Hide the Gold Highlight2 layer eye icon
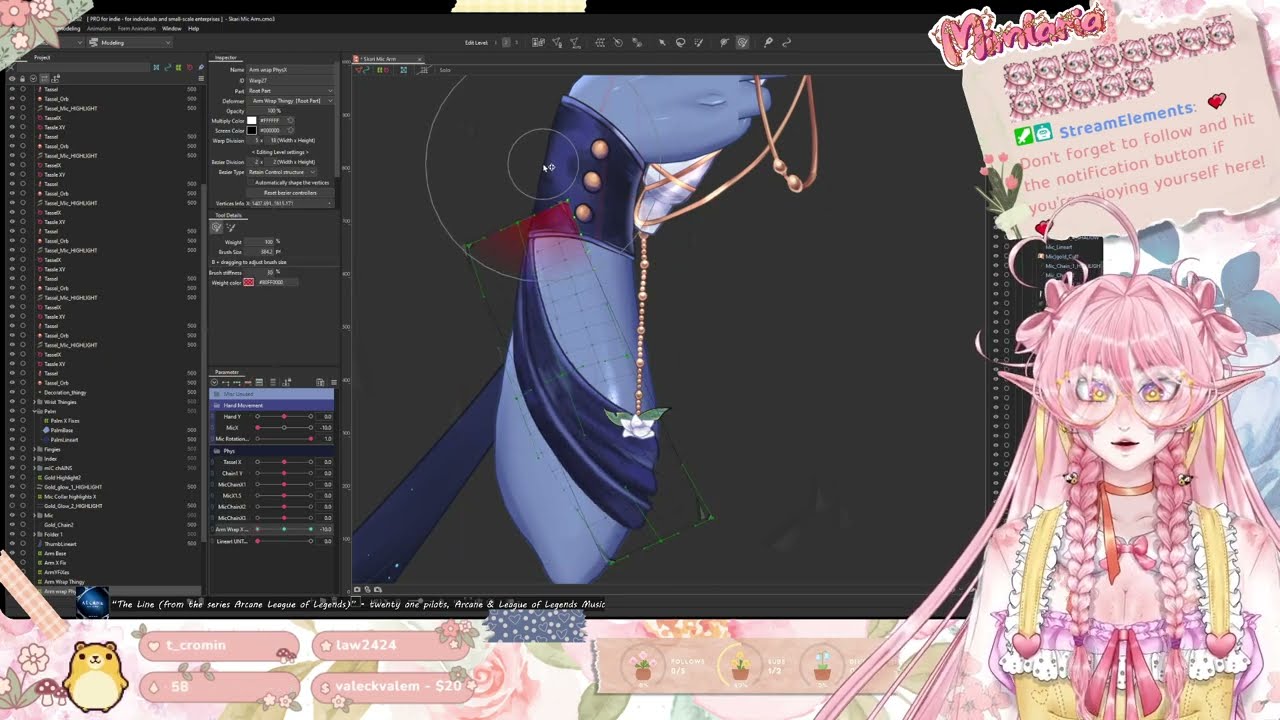The image size is (1280, 720). tap(12, 477)
